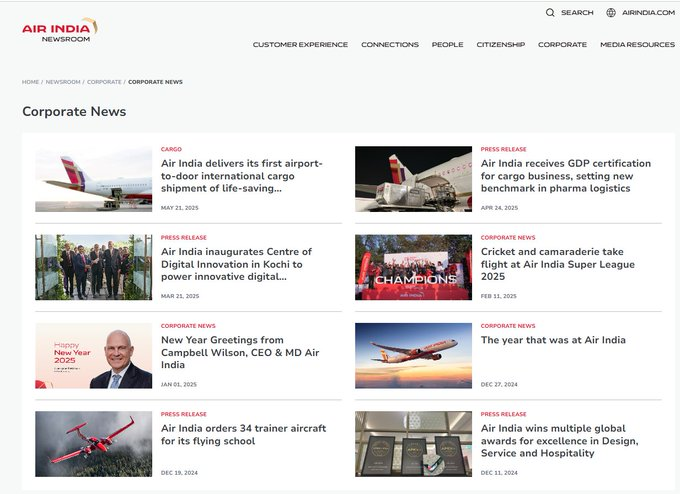This screenshot has height=494, width=680.
Task: Open the Customer Experience menu
Action: [300, 45]
